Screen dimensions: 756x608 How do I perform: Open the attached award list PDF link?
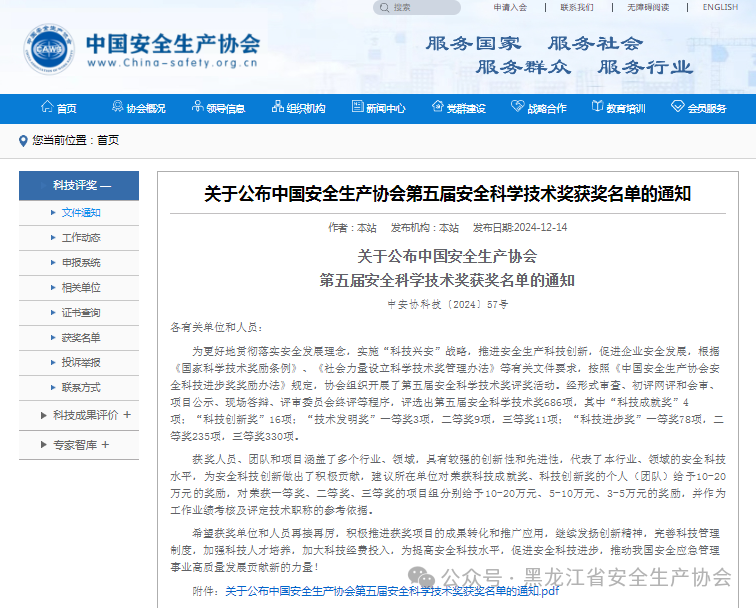pos(391,591)
